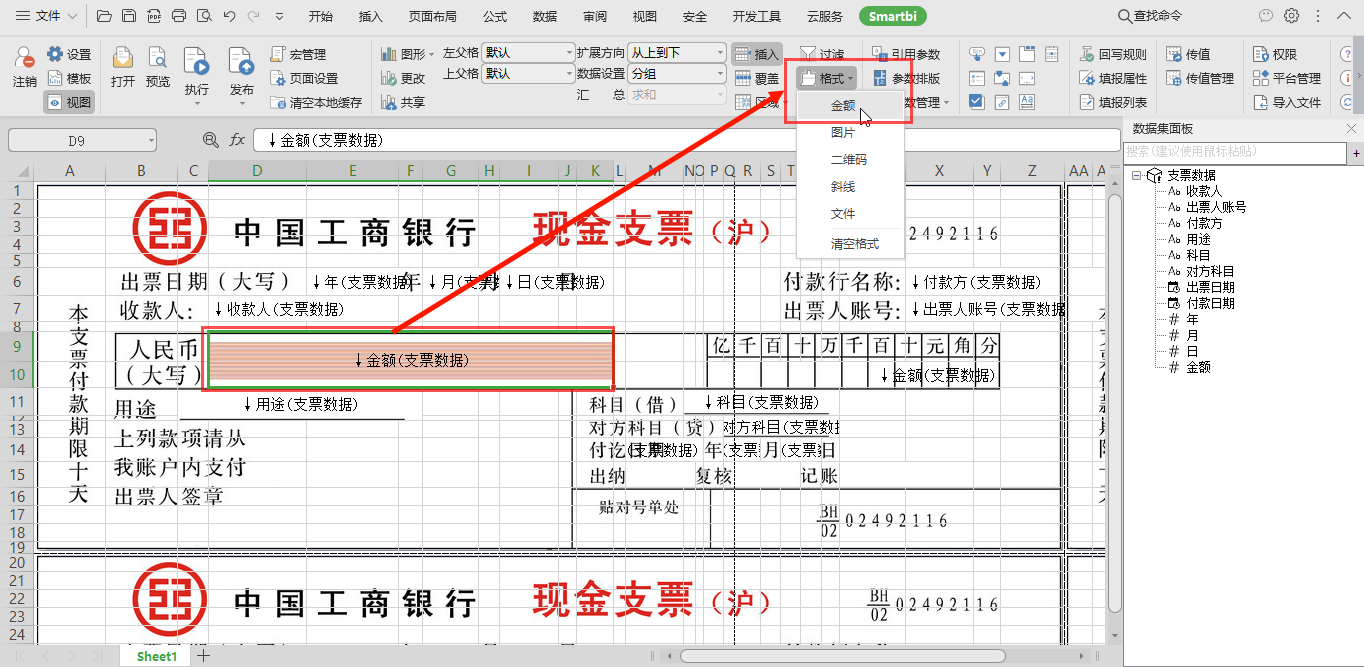
Task: Click 填报列表 fill-in list
Action: (x=1113, y=102)
